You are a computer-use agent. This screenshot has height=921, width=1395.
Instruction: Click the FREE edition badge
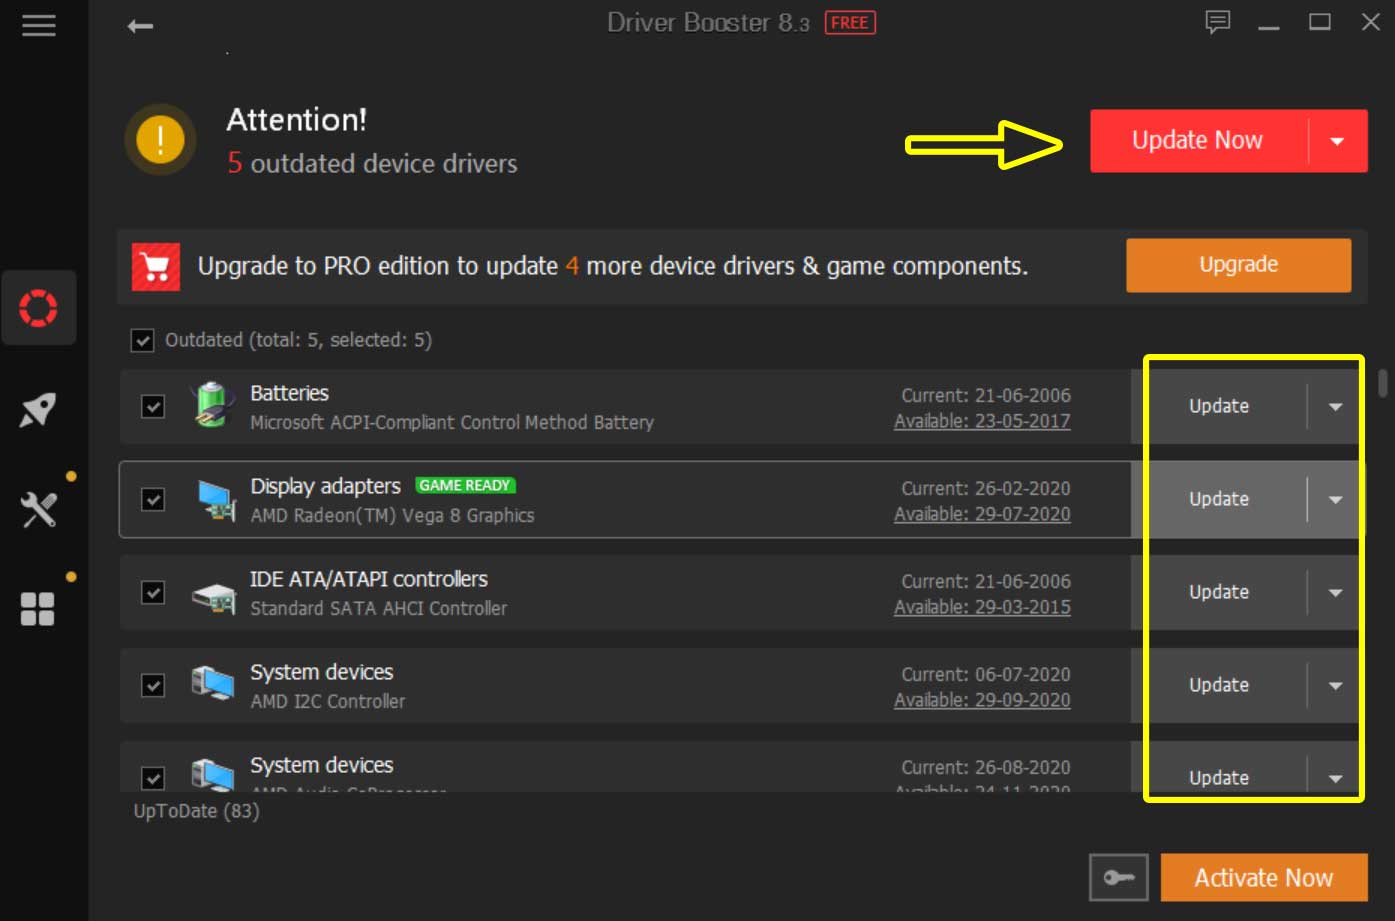pyautogui.click(x=850, y=23)
